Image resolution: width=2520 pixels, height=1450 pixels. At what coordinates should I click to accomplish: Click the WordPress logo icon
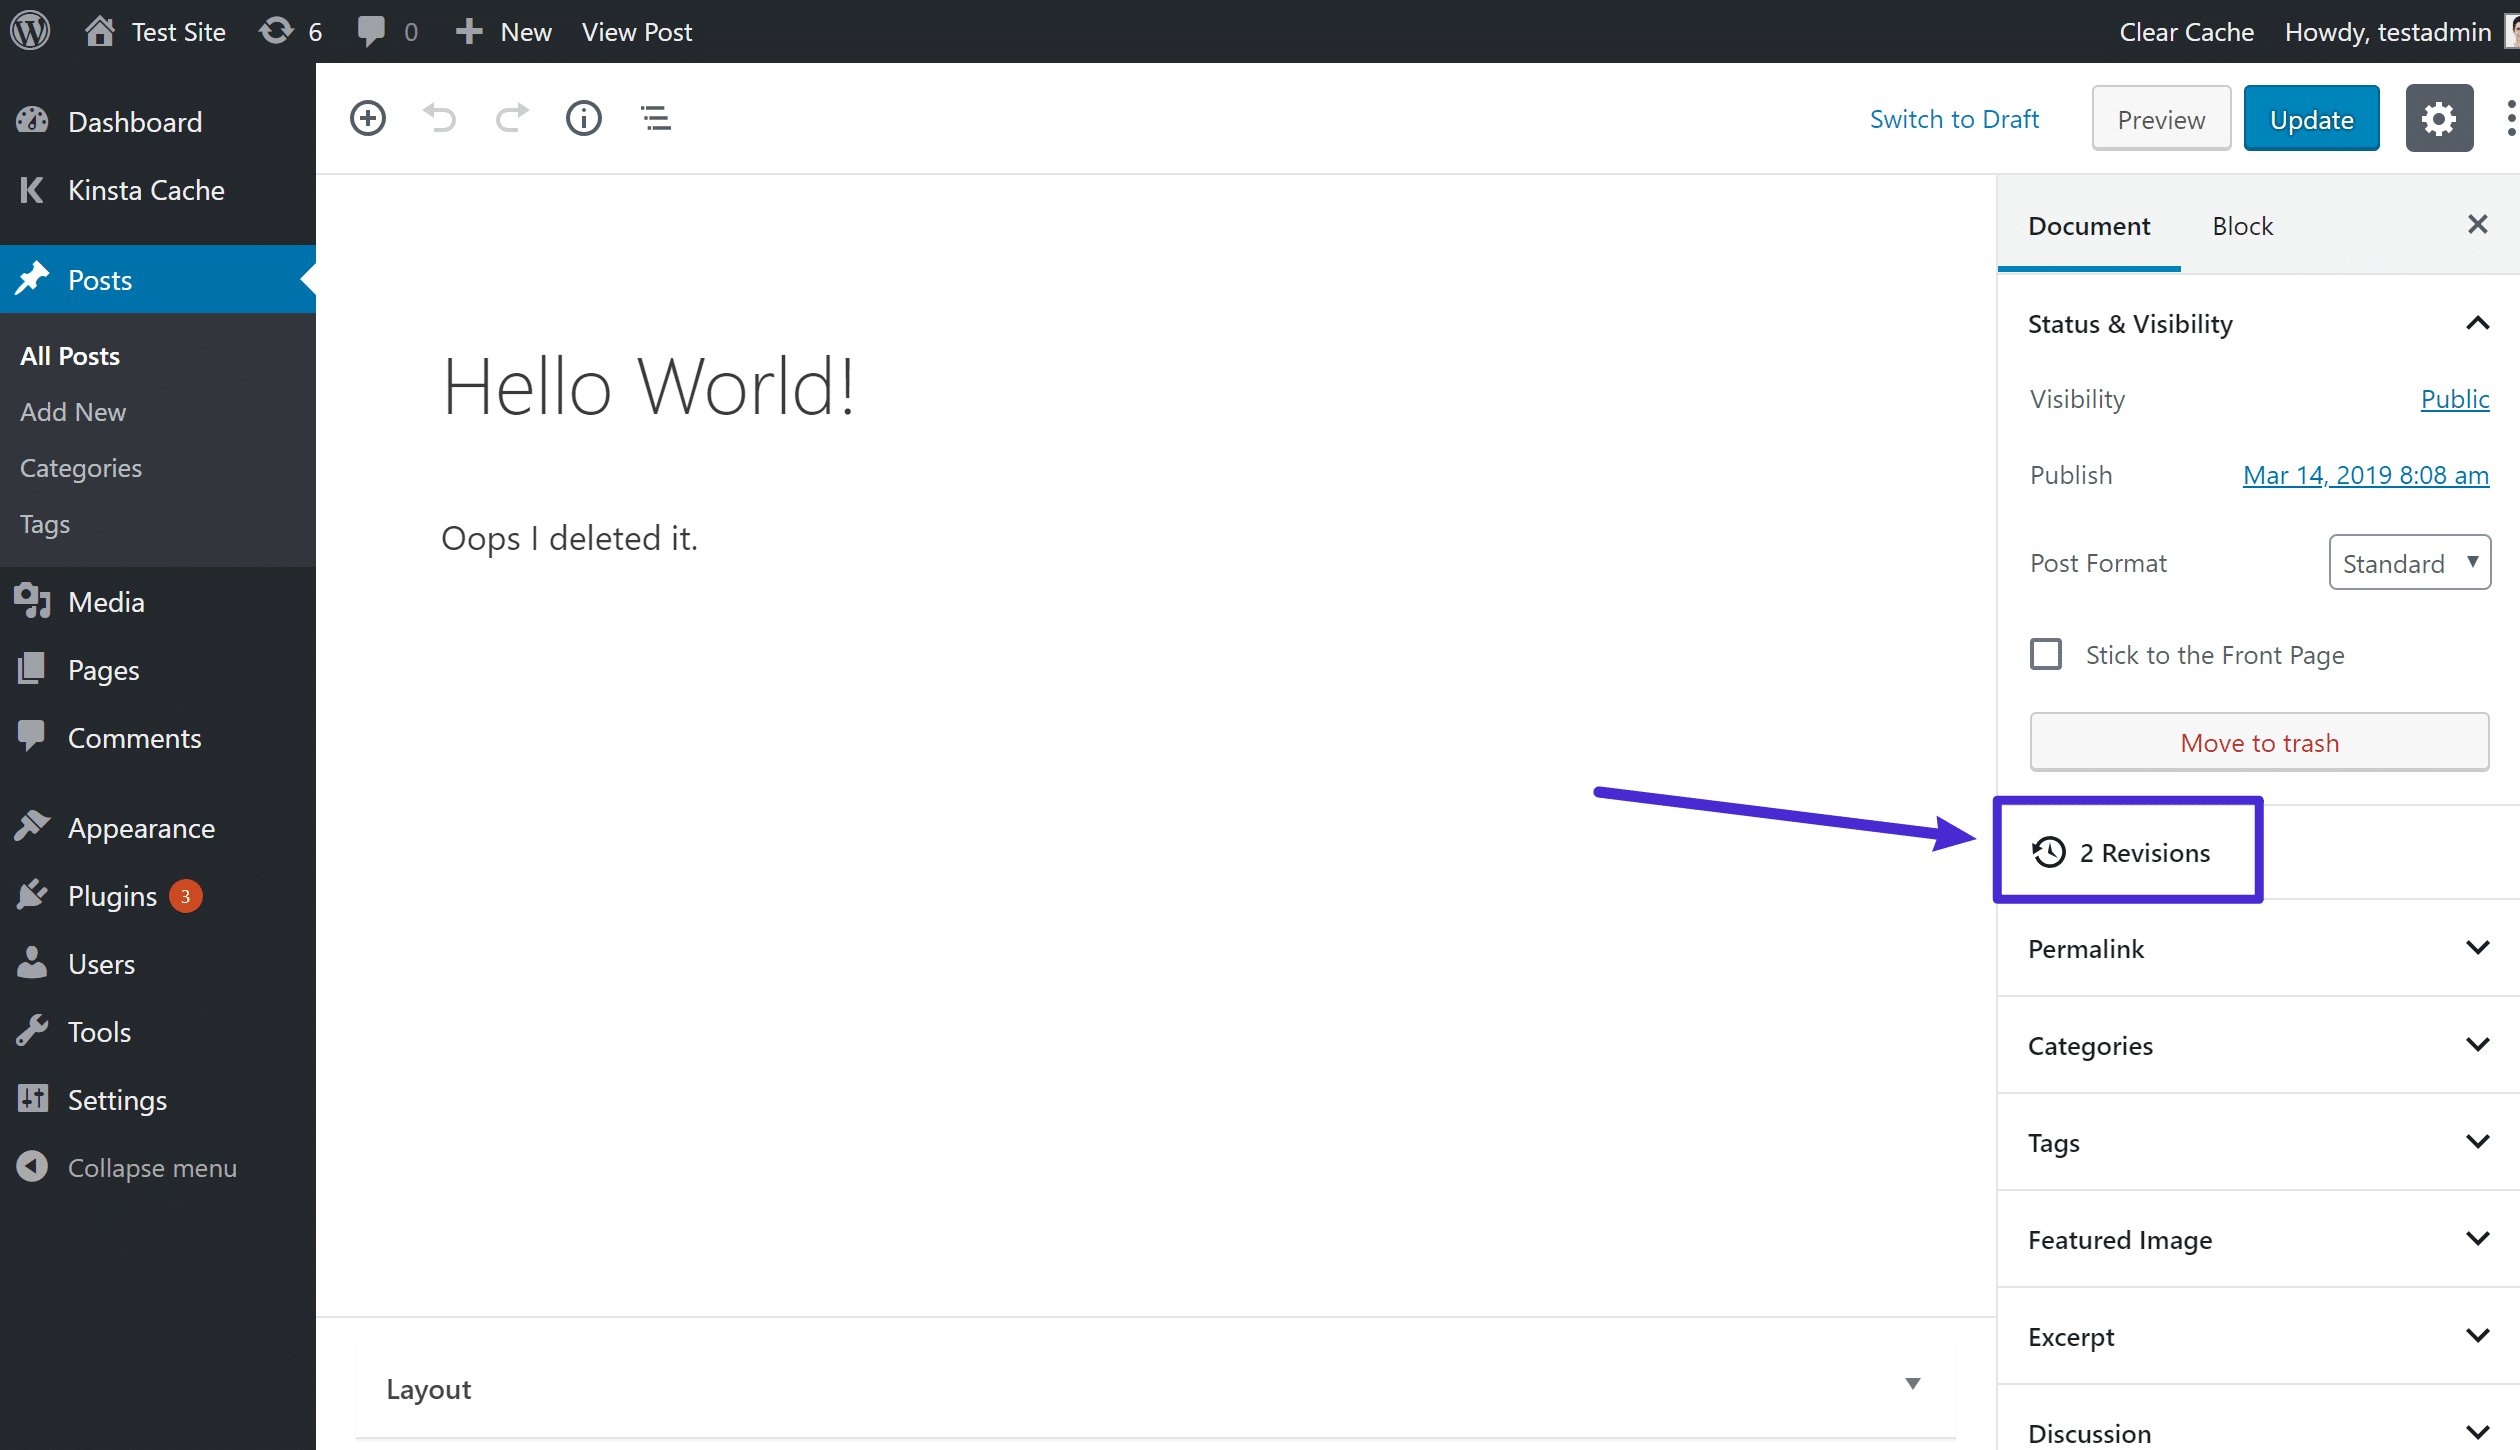coord(29,31)
